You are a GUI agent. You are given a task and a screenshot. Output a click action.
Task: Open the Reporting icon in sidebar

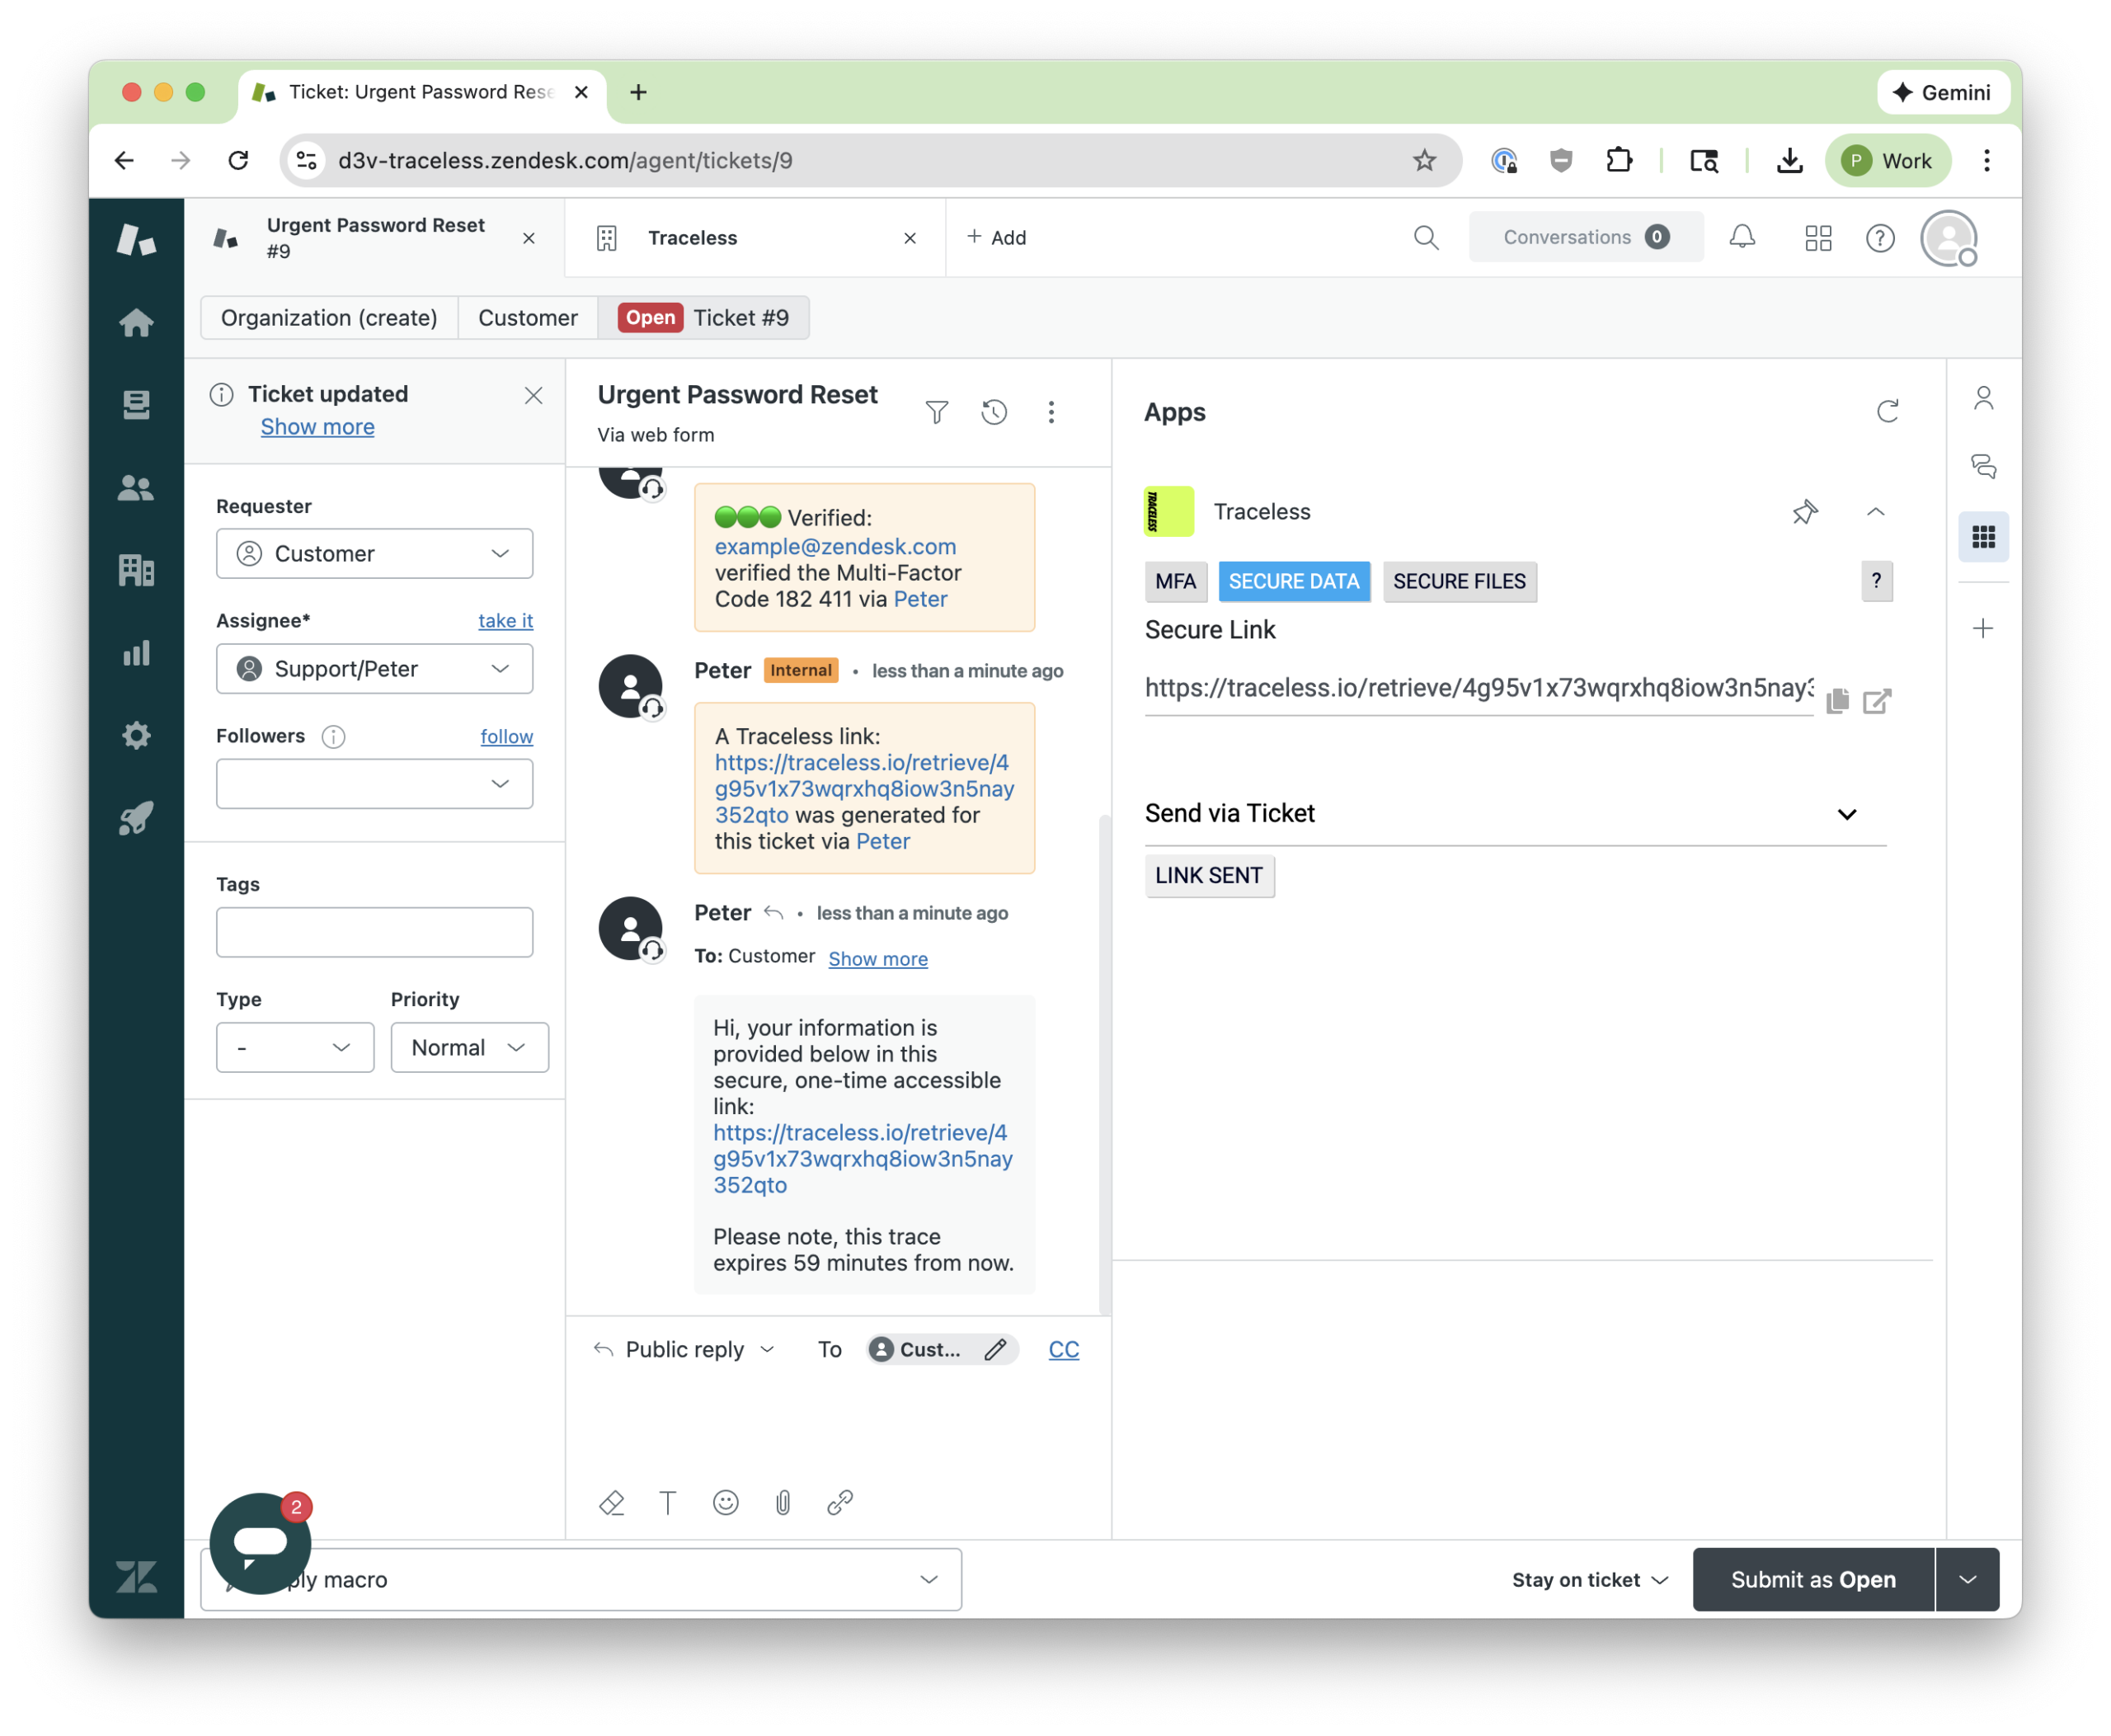click(136, 654)
